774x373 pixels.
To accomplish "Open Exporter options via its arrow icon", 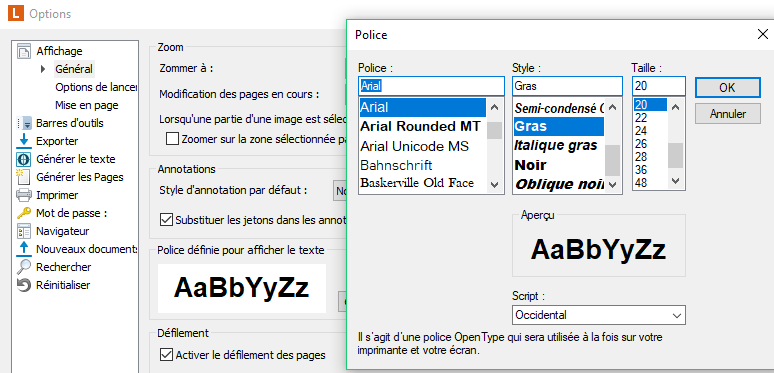I will point(24,141).
